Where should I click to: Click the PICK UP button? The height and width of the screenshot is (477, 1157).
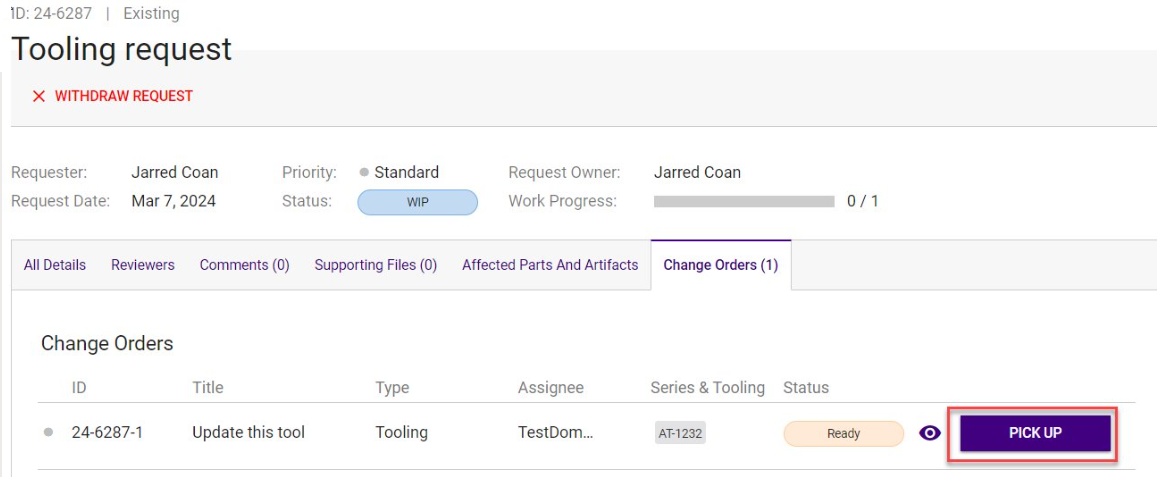[x=1035, y=433]
